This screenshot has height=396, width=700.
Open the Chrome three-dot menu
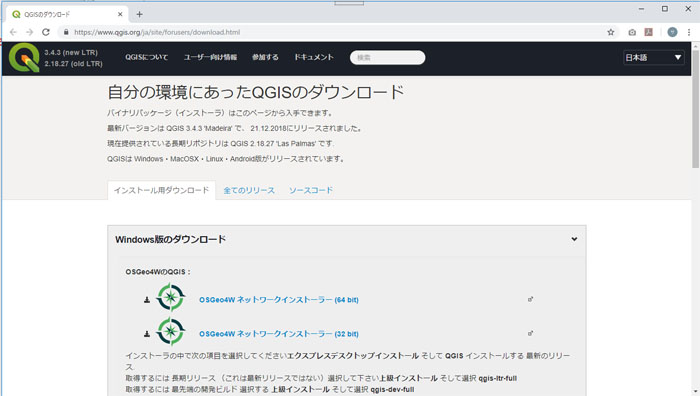tap(689, 32)
